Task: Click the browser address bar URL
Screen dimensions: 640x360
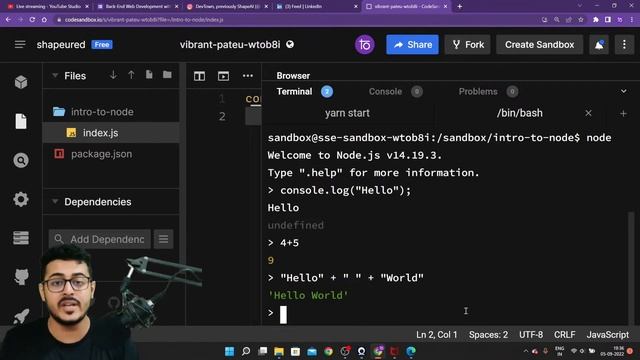Action: [x=144, y=20]
